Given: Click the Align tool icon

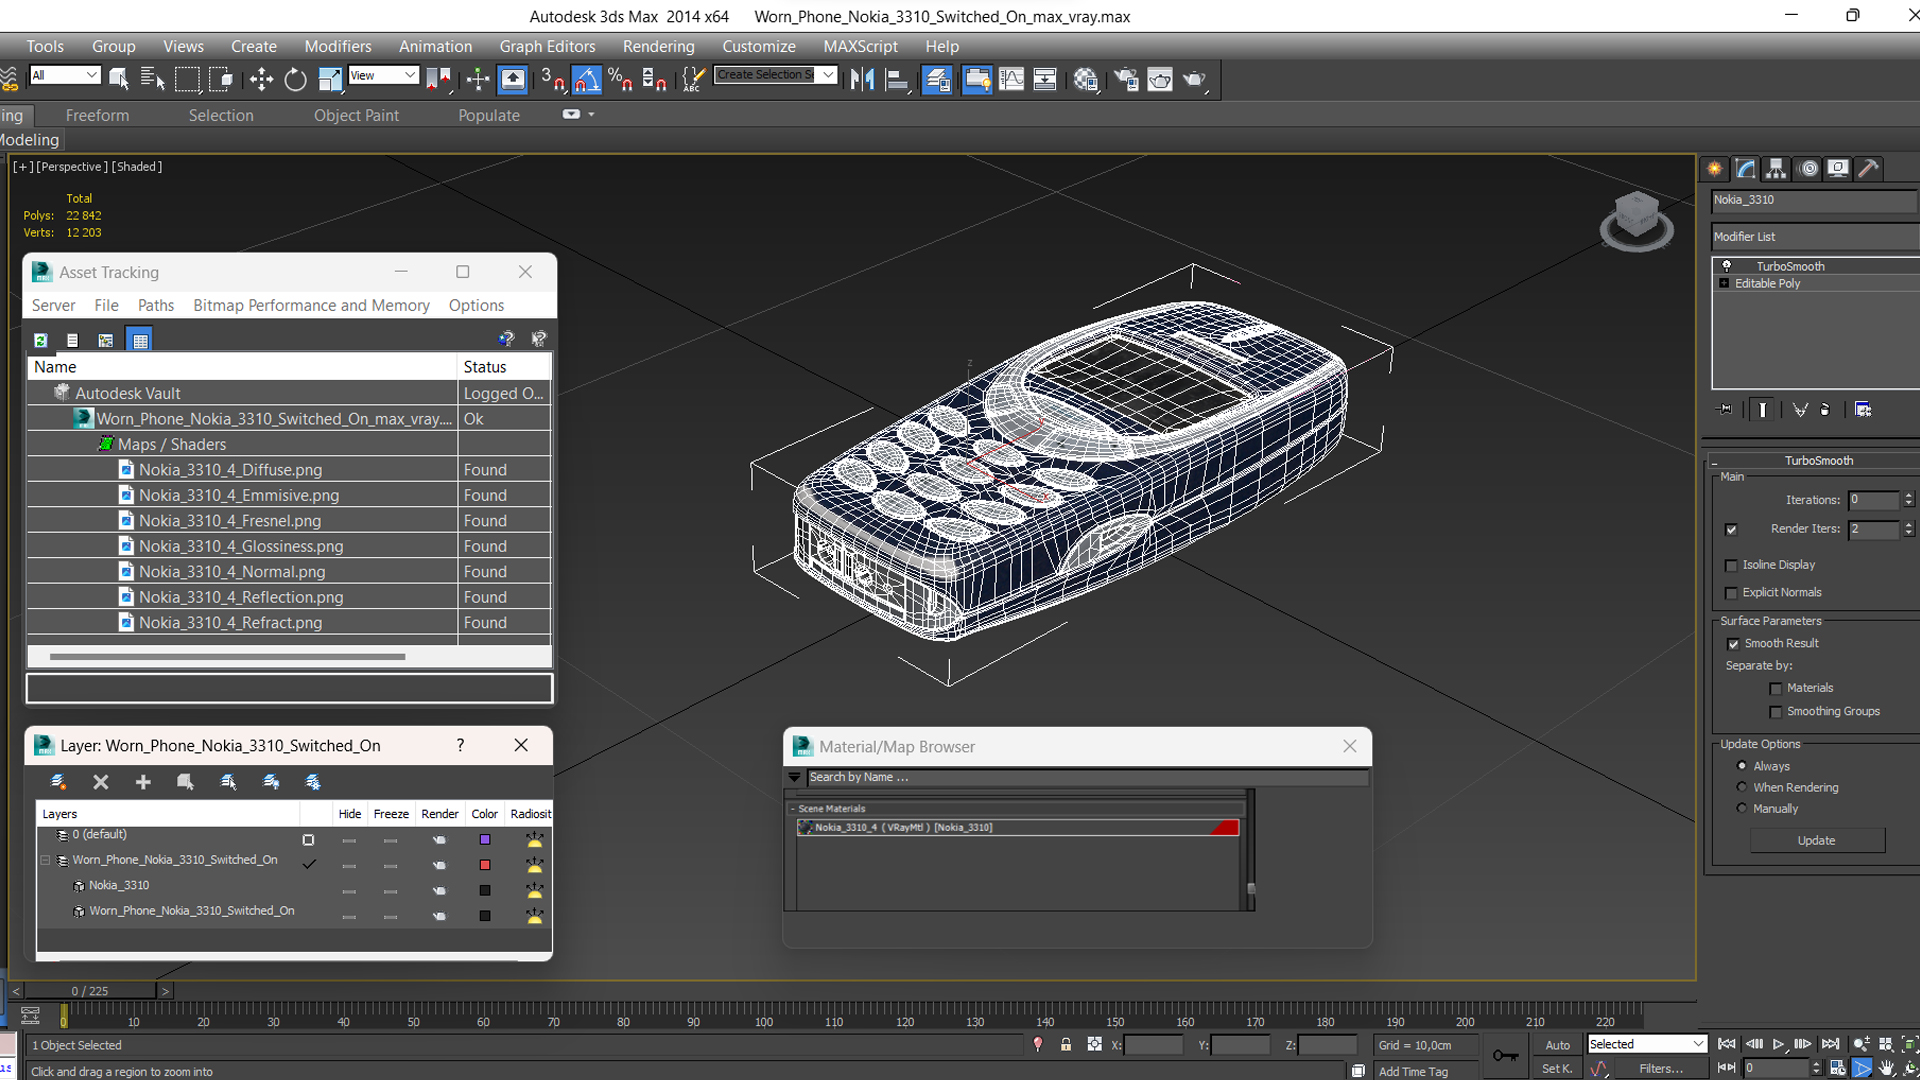Looking at the screenshot, I should click(x=897, y=80).
